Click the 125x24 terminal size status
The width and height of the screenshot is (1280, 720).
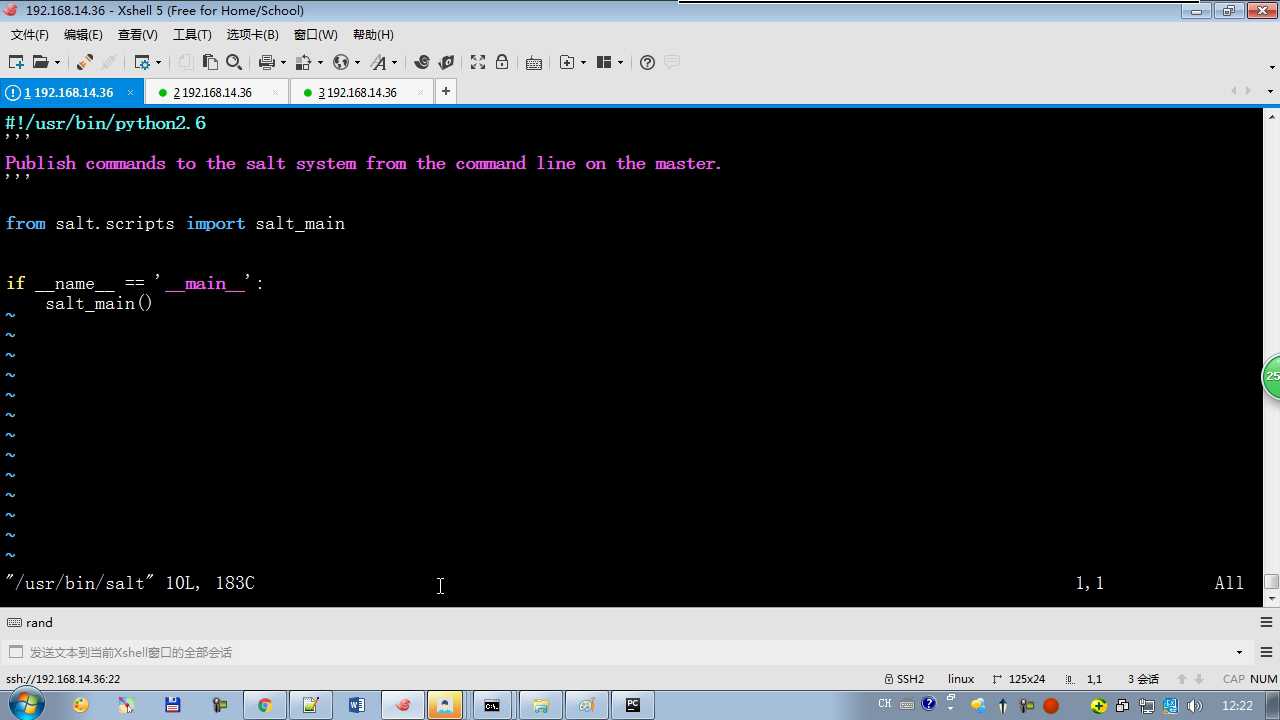(x=1018, y=679)
